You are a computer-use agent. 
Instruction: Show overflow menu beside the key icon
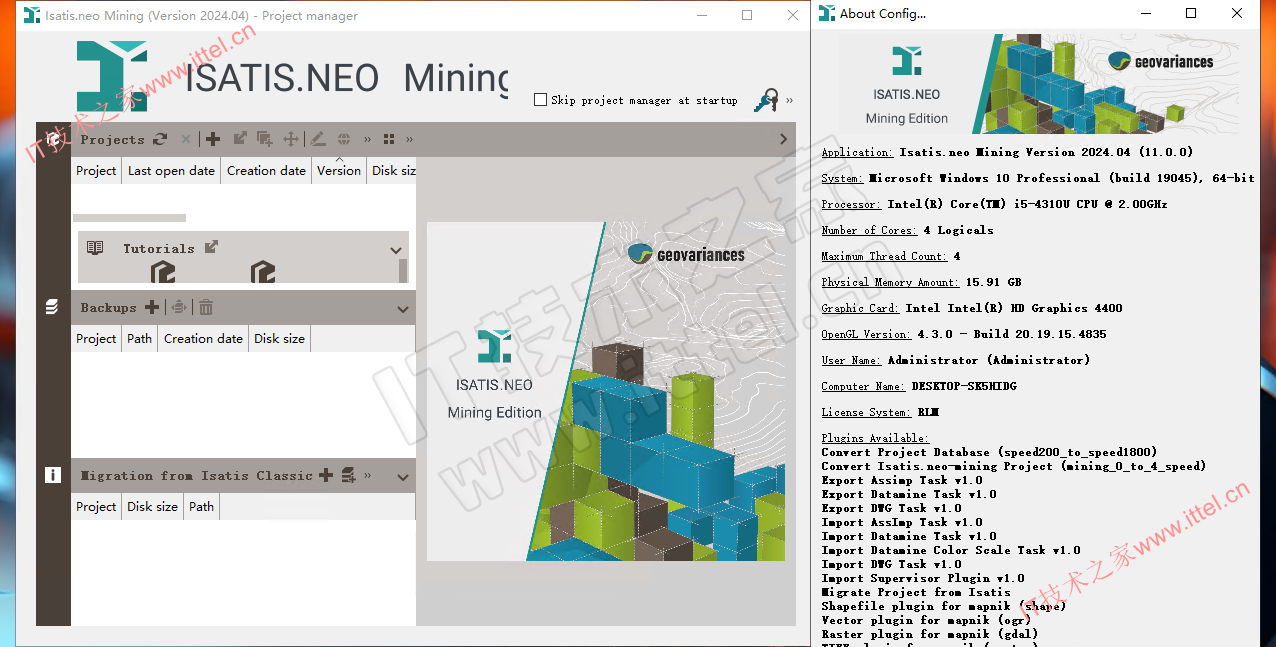pyautogui.click(x=790, y=100)
